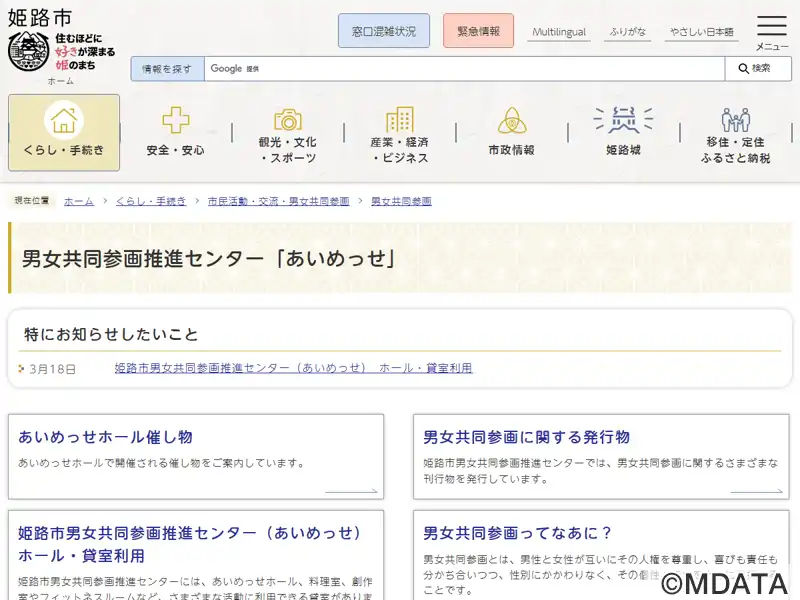Open the 観光・文化・スポーツ camera icon

point(288,121)
